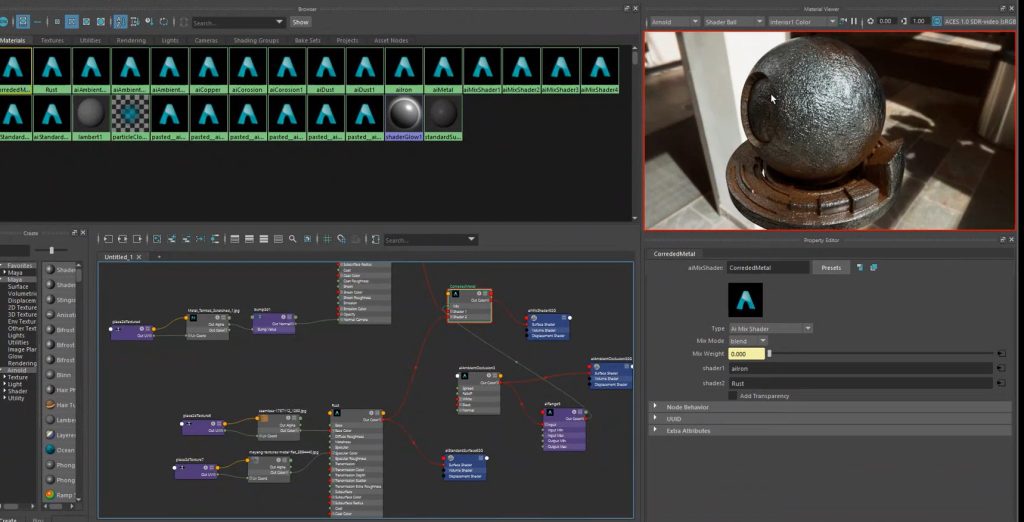Enable Add Transparency checkbox
Screen dimensions: 1024x522
pyautogui.click(x=733, y=396)
